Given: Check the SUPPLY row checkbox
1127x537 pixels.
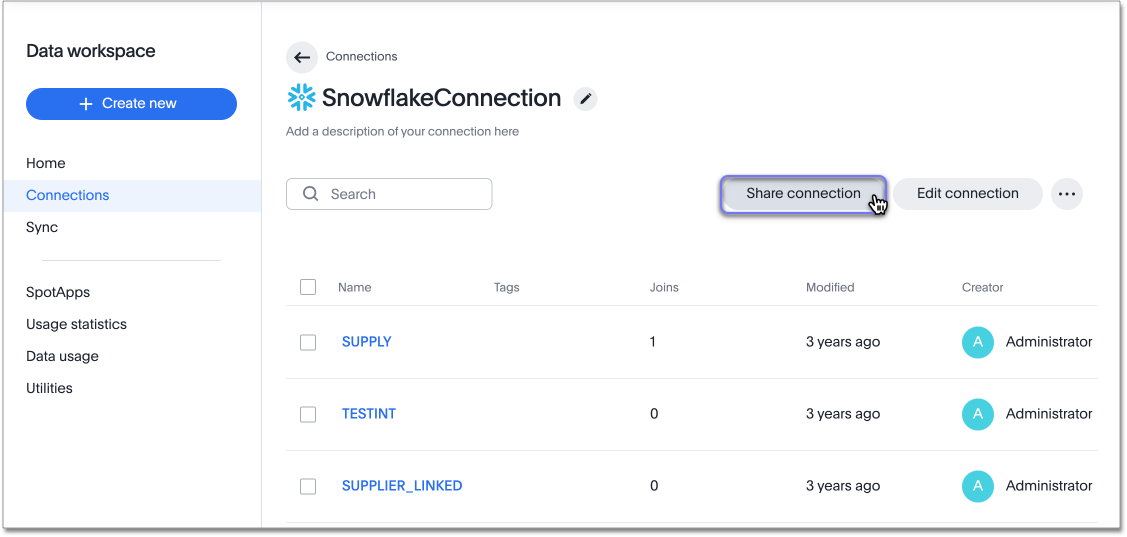Looking at the screenshot, I should tap(308, 342).
